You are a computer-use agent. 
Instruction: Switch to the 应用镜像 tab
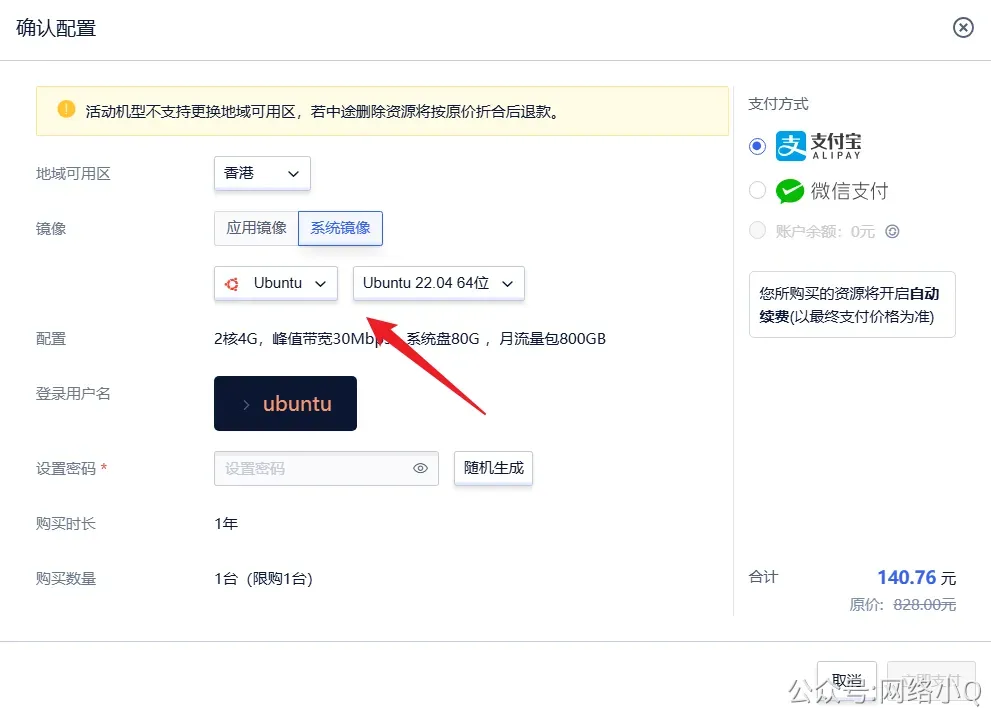pyautogui.click(x=255, y=227)
